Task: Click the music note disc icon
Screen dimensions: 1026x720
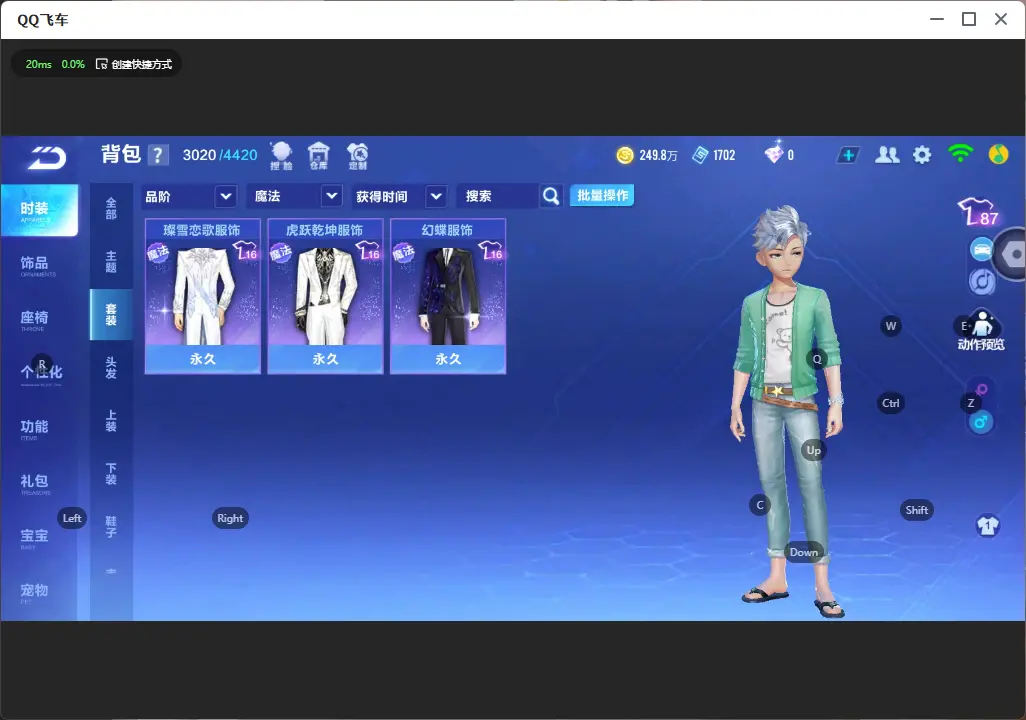Action: (x=982, y=281)
